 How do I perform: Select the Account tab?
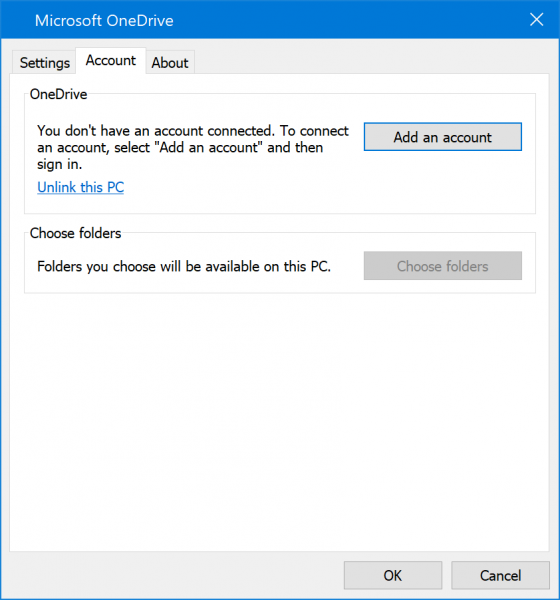[111, 60]
